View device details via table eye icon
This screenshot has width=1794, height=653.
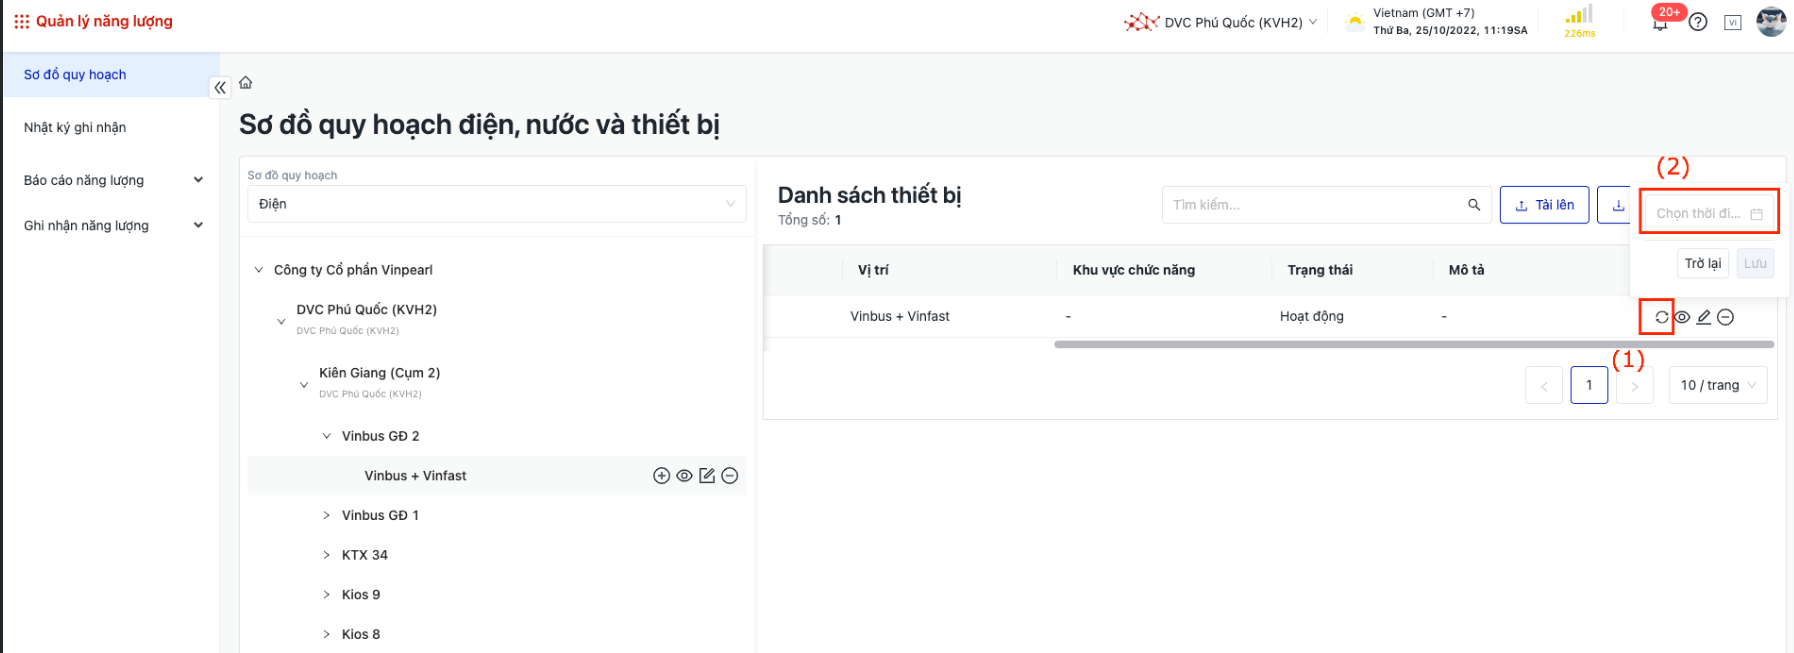[1682, 317]
